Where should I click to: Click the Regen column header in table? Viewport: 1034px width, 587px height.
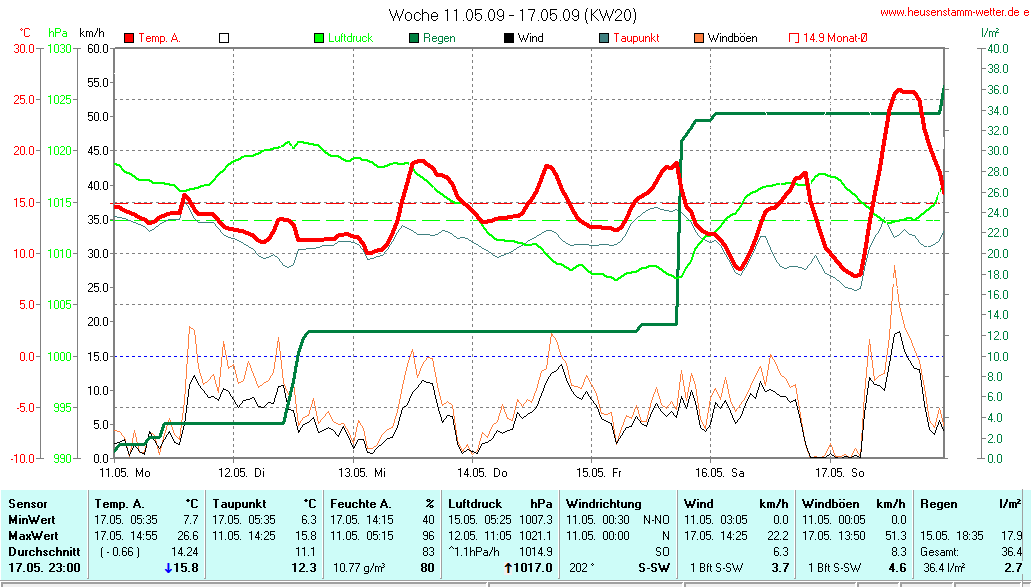pyautogui.click(x=938, y=504)
